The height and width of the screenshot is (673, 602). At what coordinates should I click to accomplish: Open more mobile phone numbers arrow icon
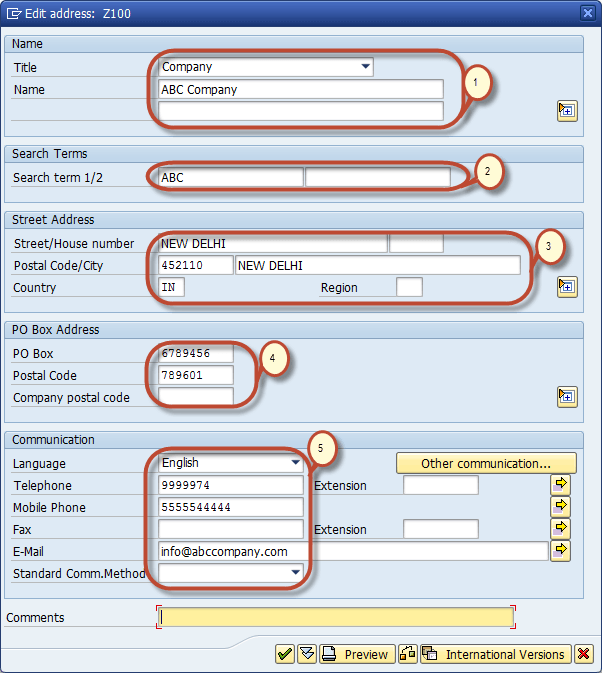click(x=561, y=507)
